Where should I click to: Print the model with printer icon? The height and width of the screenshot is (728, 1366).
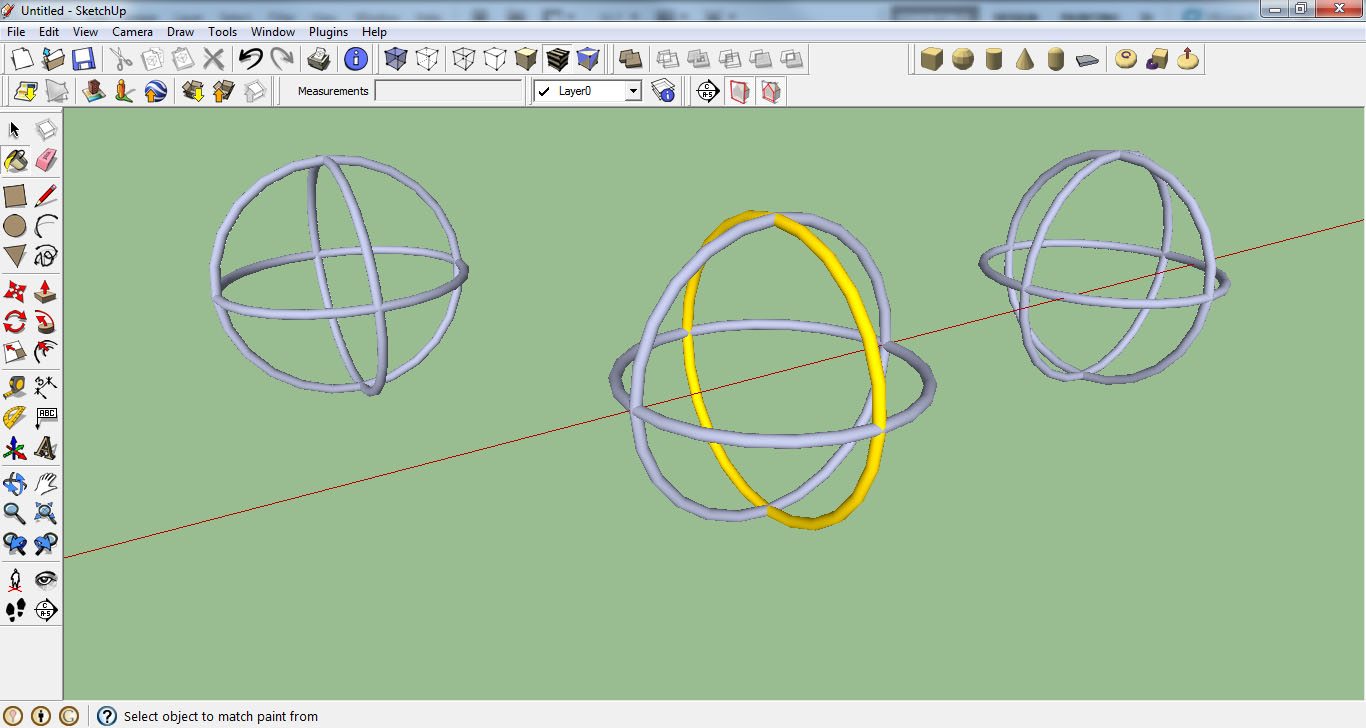pyautogui.click(x=319, y=59)
